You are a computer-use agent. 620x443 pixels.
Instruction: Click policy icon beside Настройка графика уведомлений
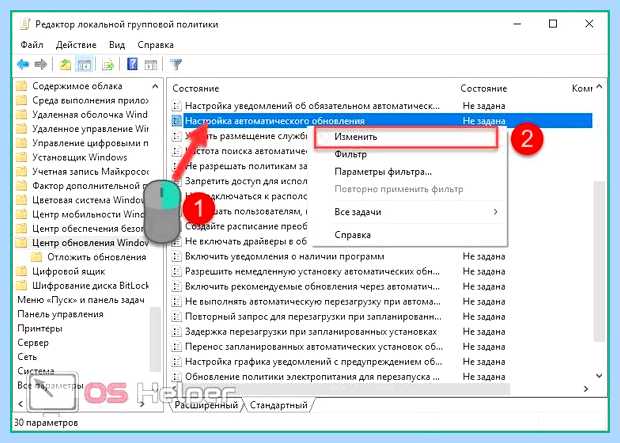pyautogui.click(x=176, y=362)
